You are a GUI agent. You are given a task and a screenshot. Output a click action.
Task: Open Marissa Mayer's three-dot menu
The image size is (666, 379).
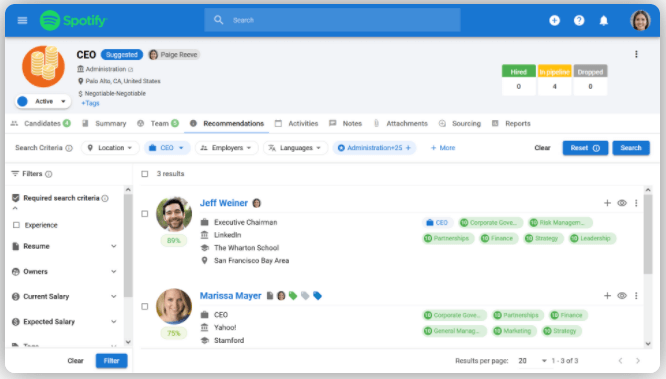tap(636, 296)
